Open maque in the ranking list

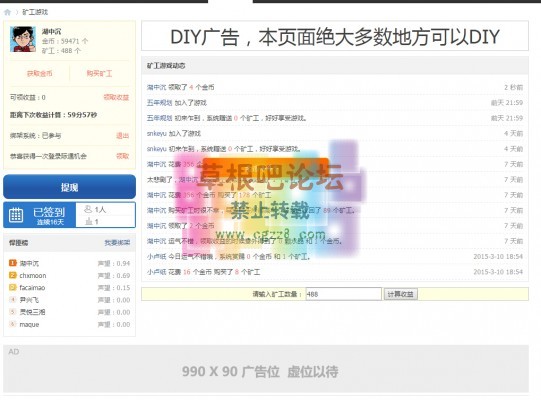[x=29, y=324]
